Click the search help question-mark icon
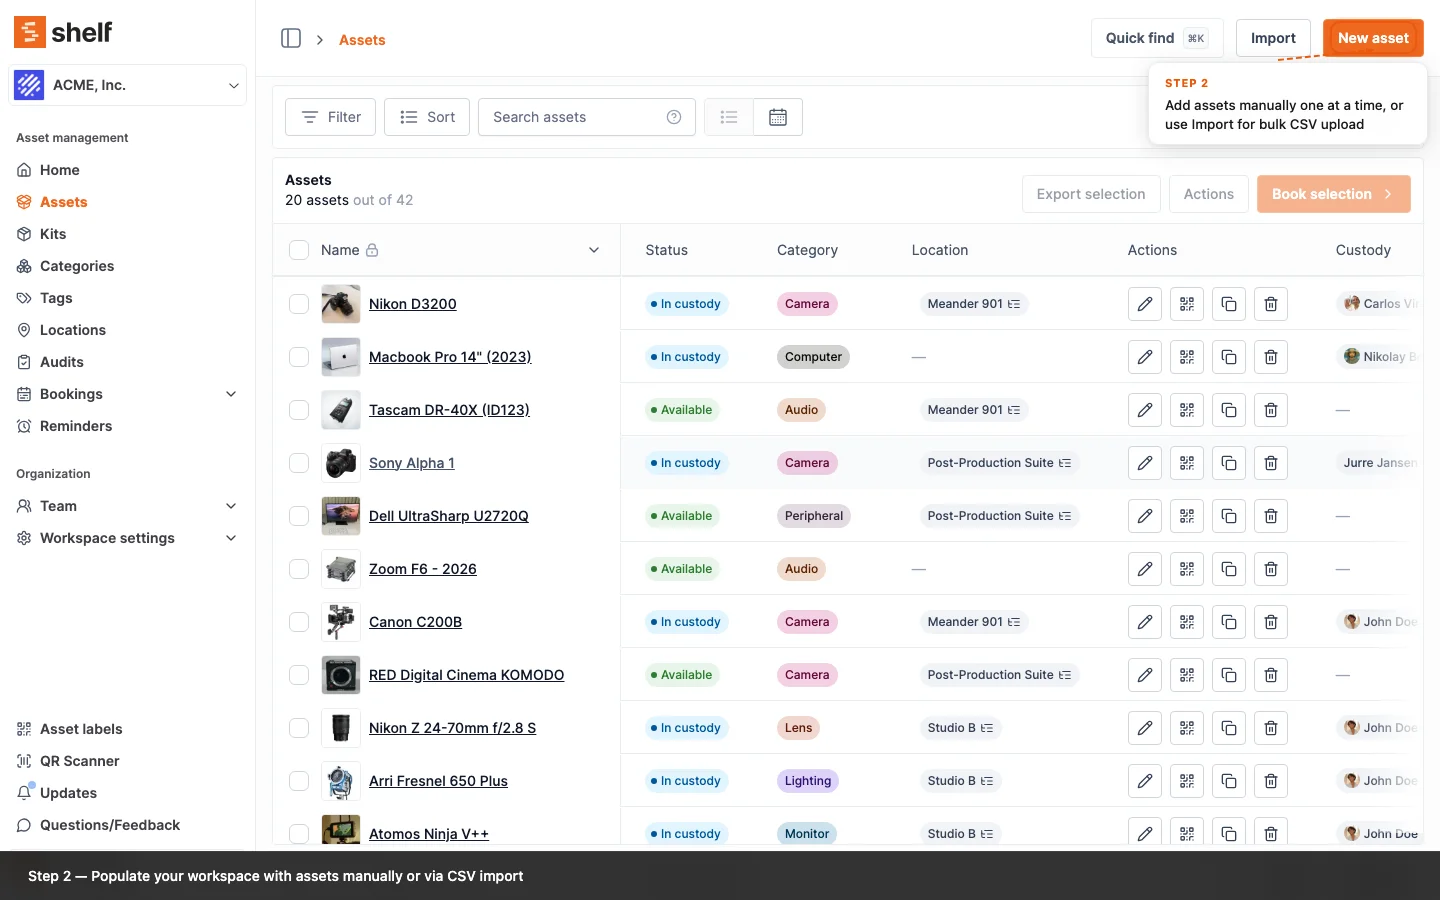The image size is (1440, 900). tap(674, 117)
